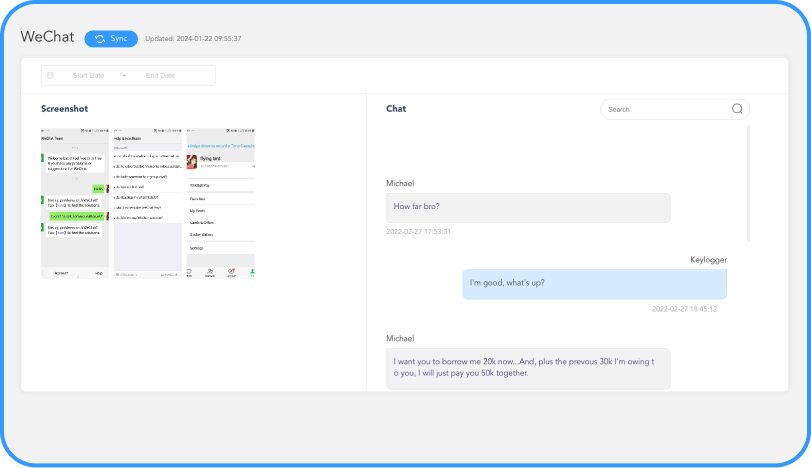Select the "How far bro?" message bubble
The height and width of the screenshot is (468, 811).
[x=528, y=207]
